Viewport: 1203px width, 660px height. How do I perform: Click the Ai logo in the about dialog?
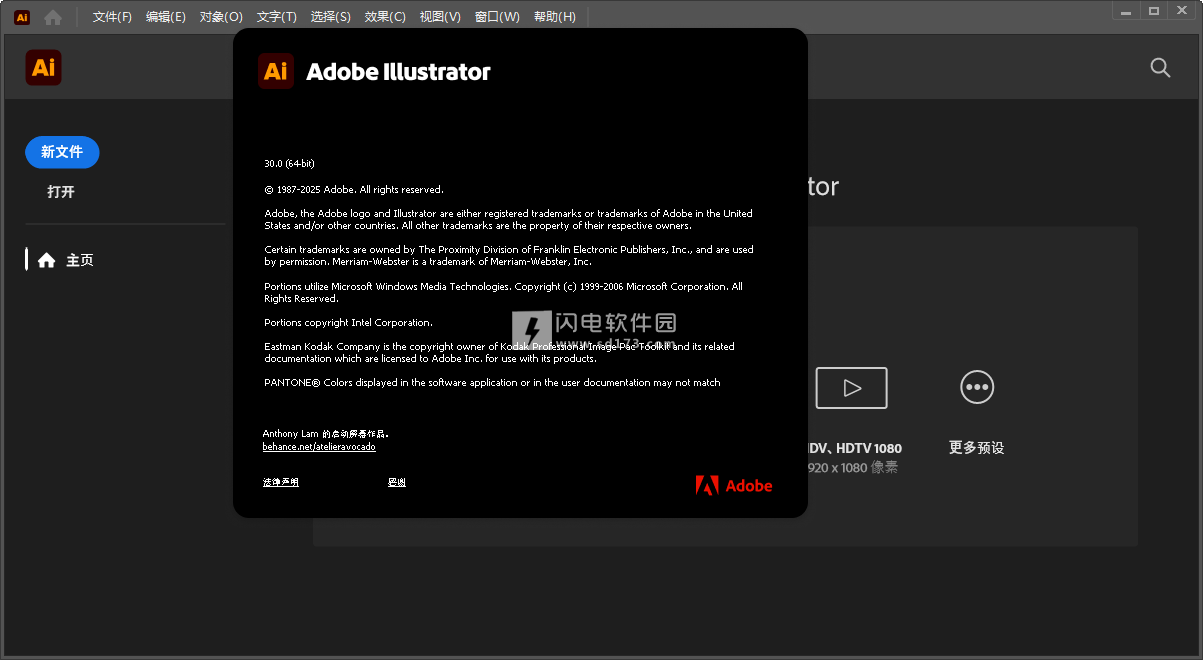[276, 71]
